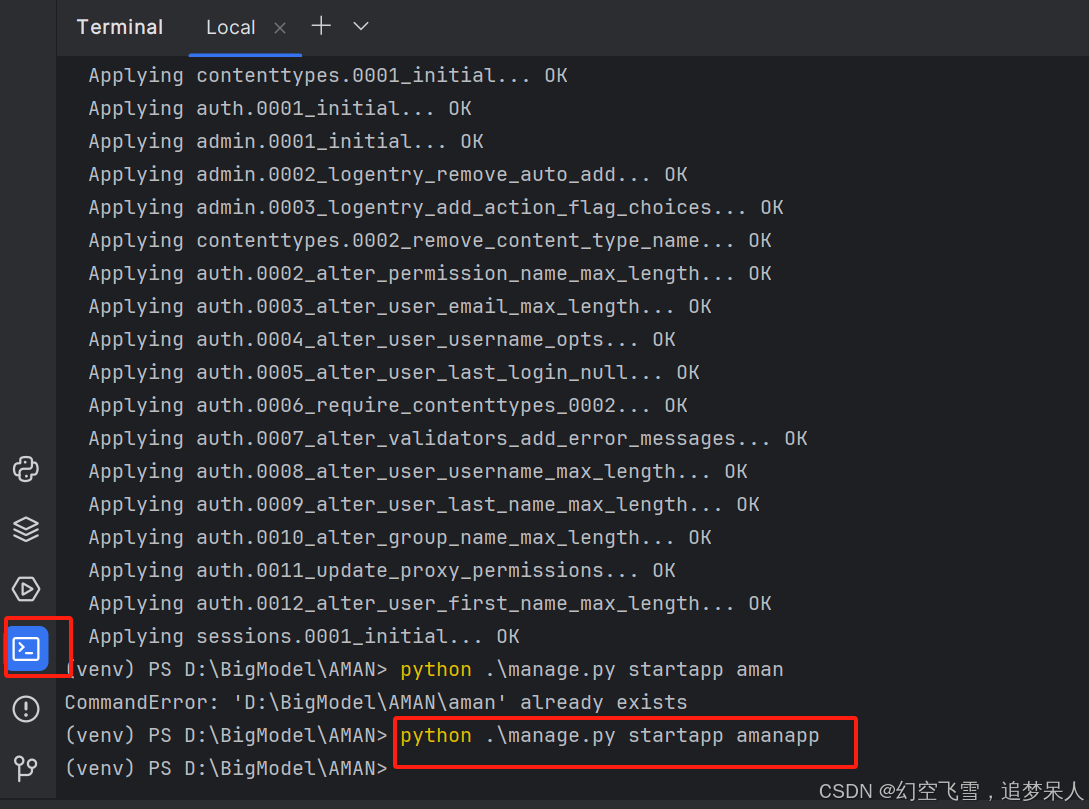Screen dimensions: 1089x809
Task: Open the Problems panel
Action: (26, 709)
